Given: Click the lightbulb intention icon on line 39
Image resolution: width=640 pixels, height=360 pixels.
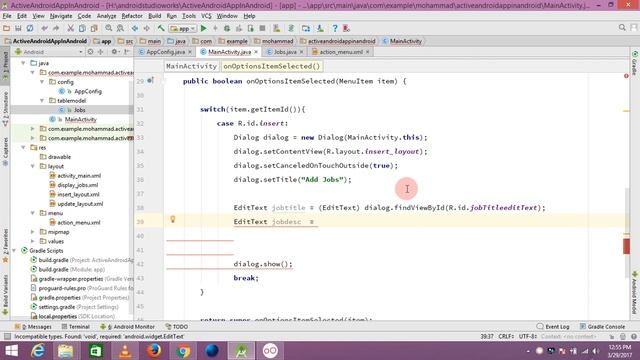Looking at the screenshot, I should point(173,219).
